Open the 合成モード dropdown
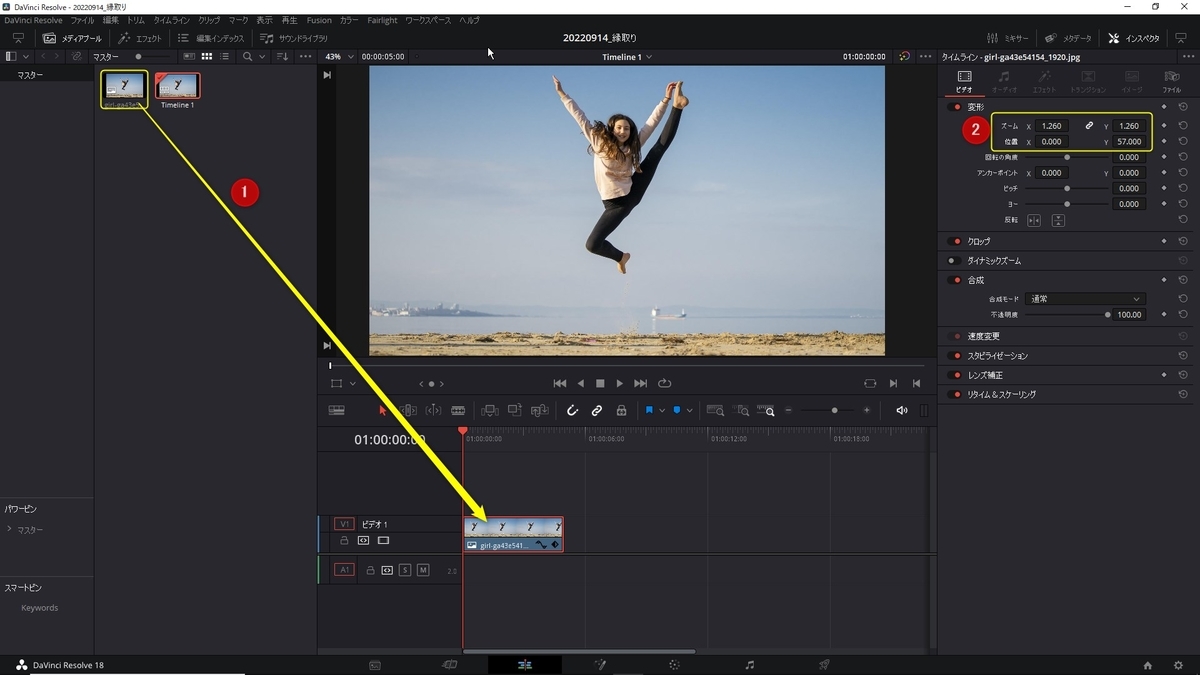Image resolution: width=1200 pixels, height=675 pixels. tap(1085, 299)
